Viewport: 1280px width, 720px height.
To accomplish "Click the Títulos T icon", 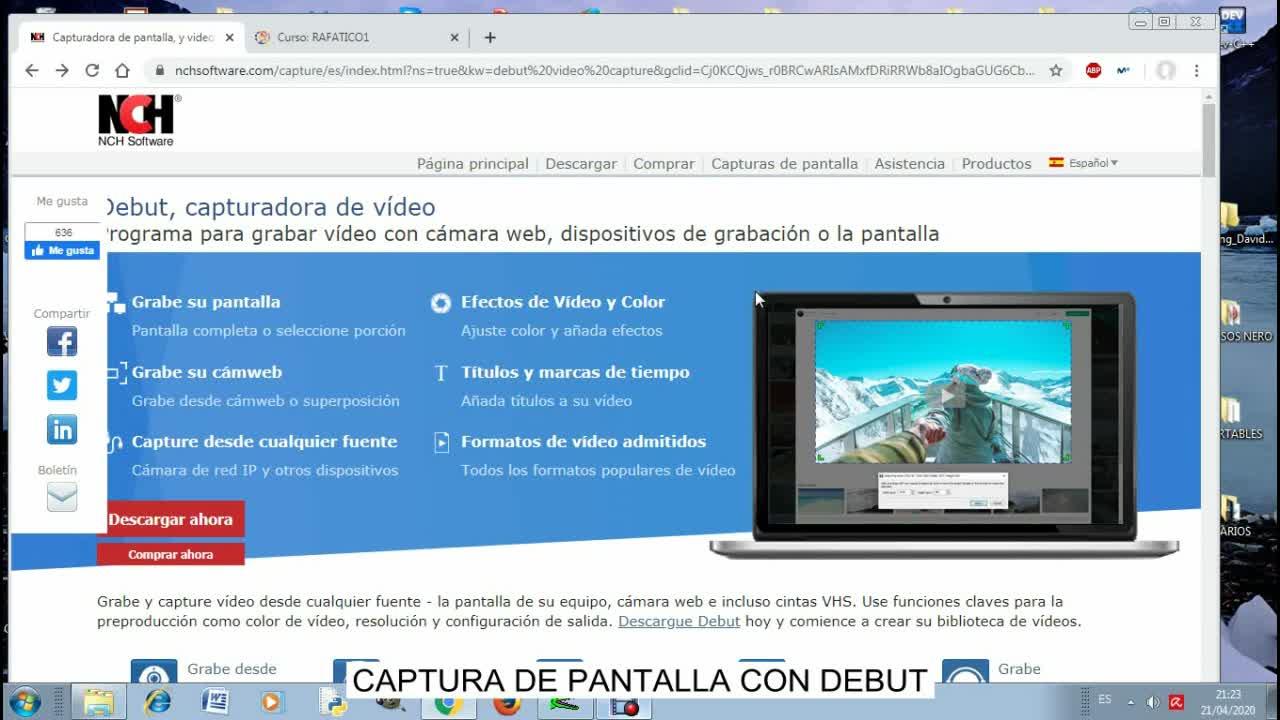I will 441,373.
